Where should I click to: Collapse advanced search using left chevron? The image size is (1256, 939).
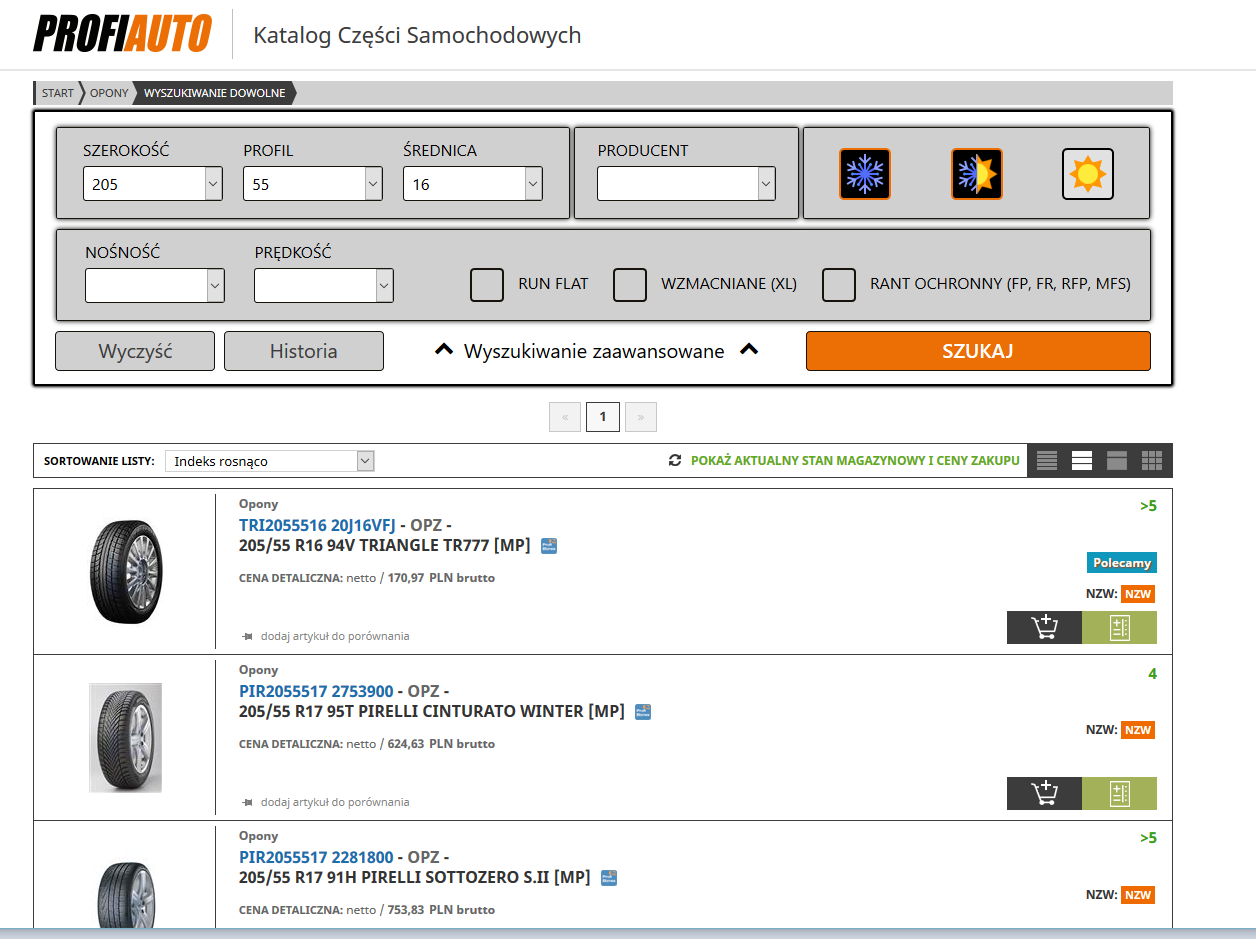[444, 350]
